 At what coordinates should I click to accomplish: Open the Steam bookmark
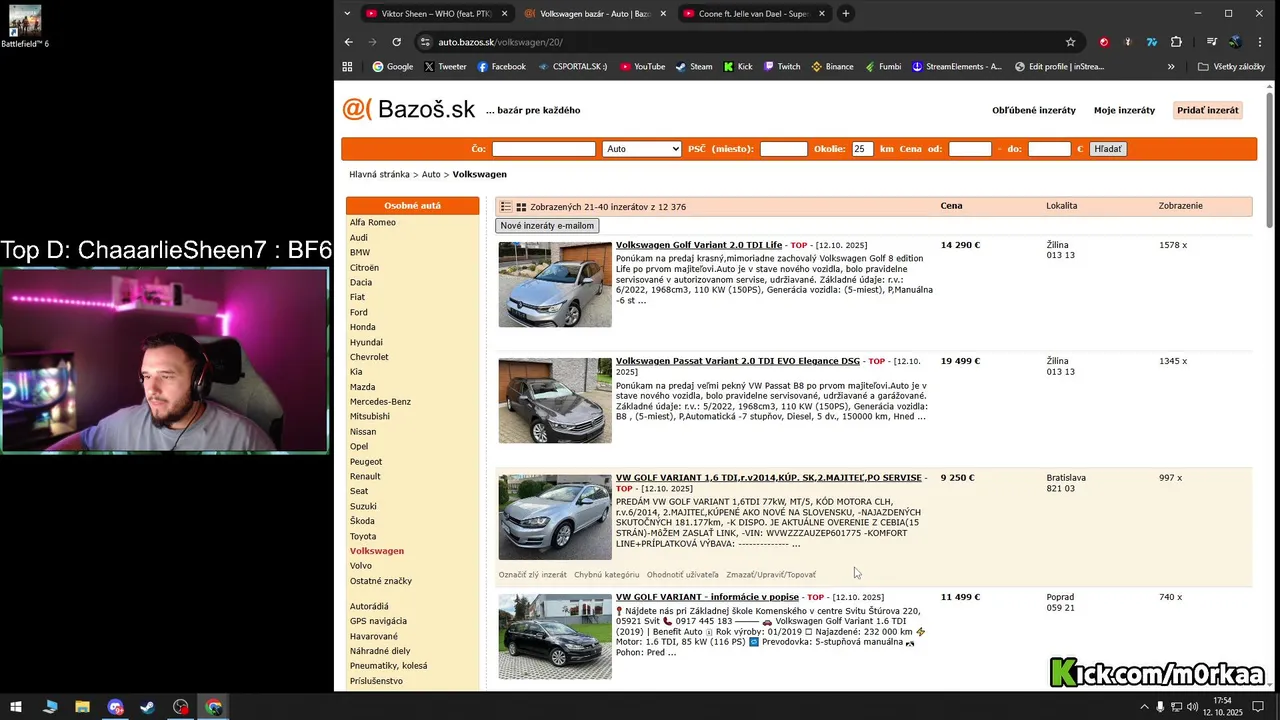coord(694,67)
